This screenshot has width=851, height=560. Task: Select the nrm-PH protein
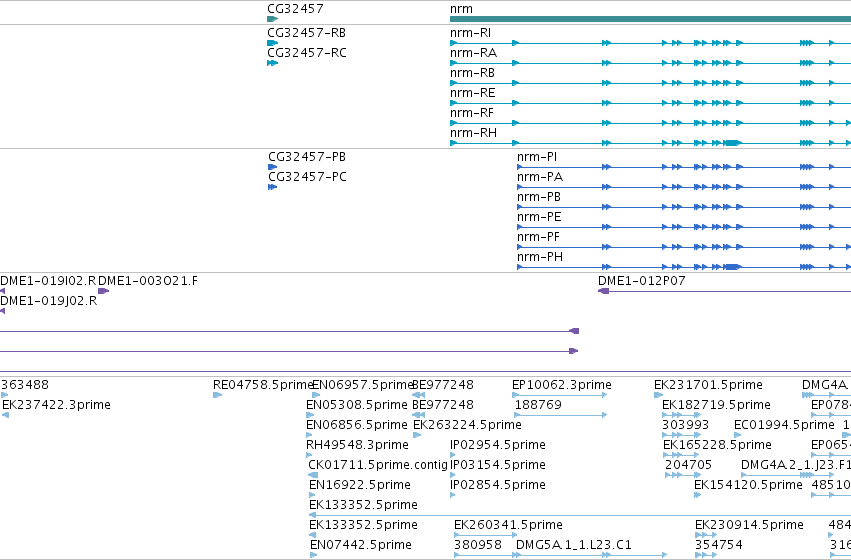coord(539,257)
